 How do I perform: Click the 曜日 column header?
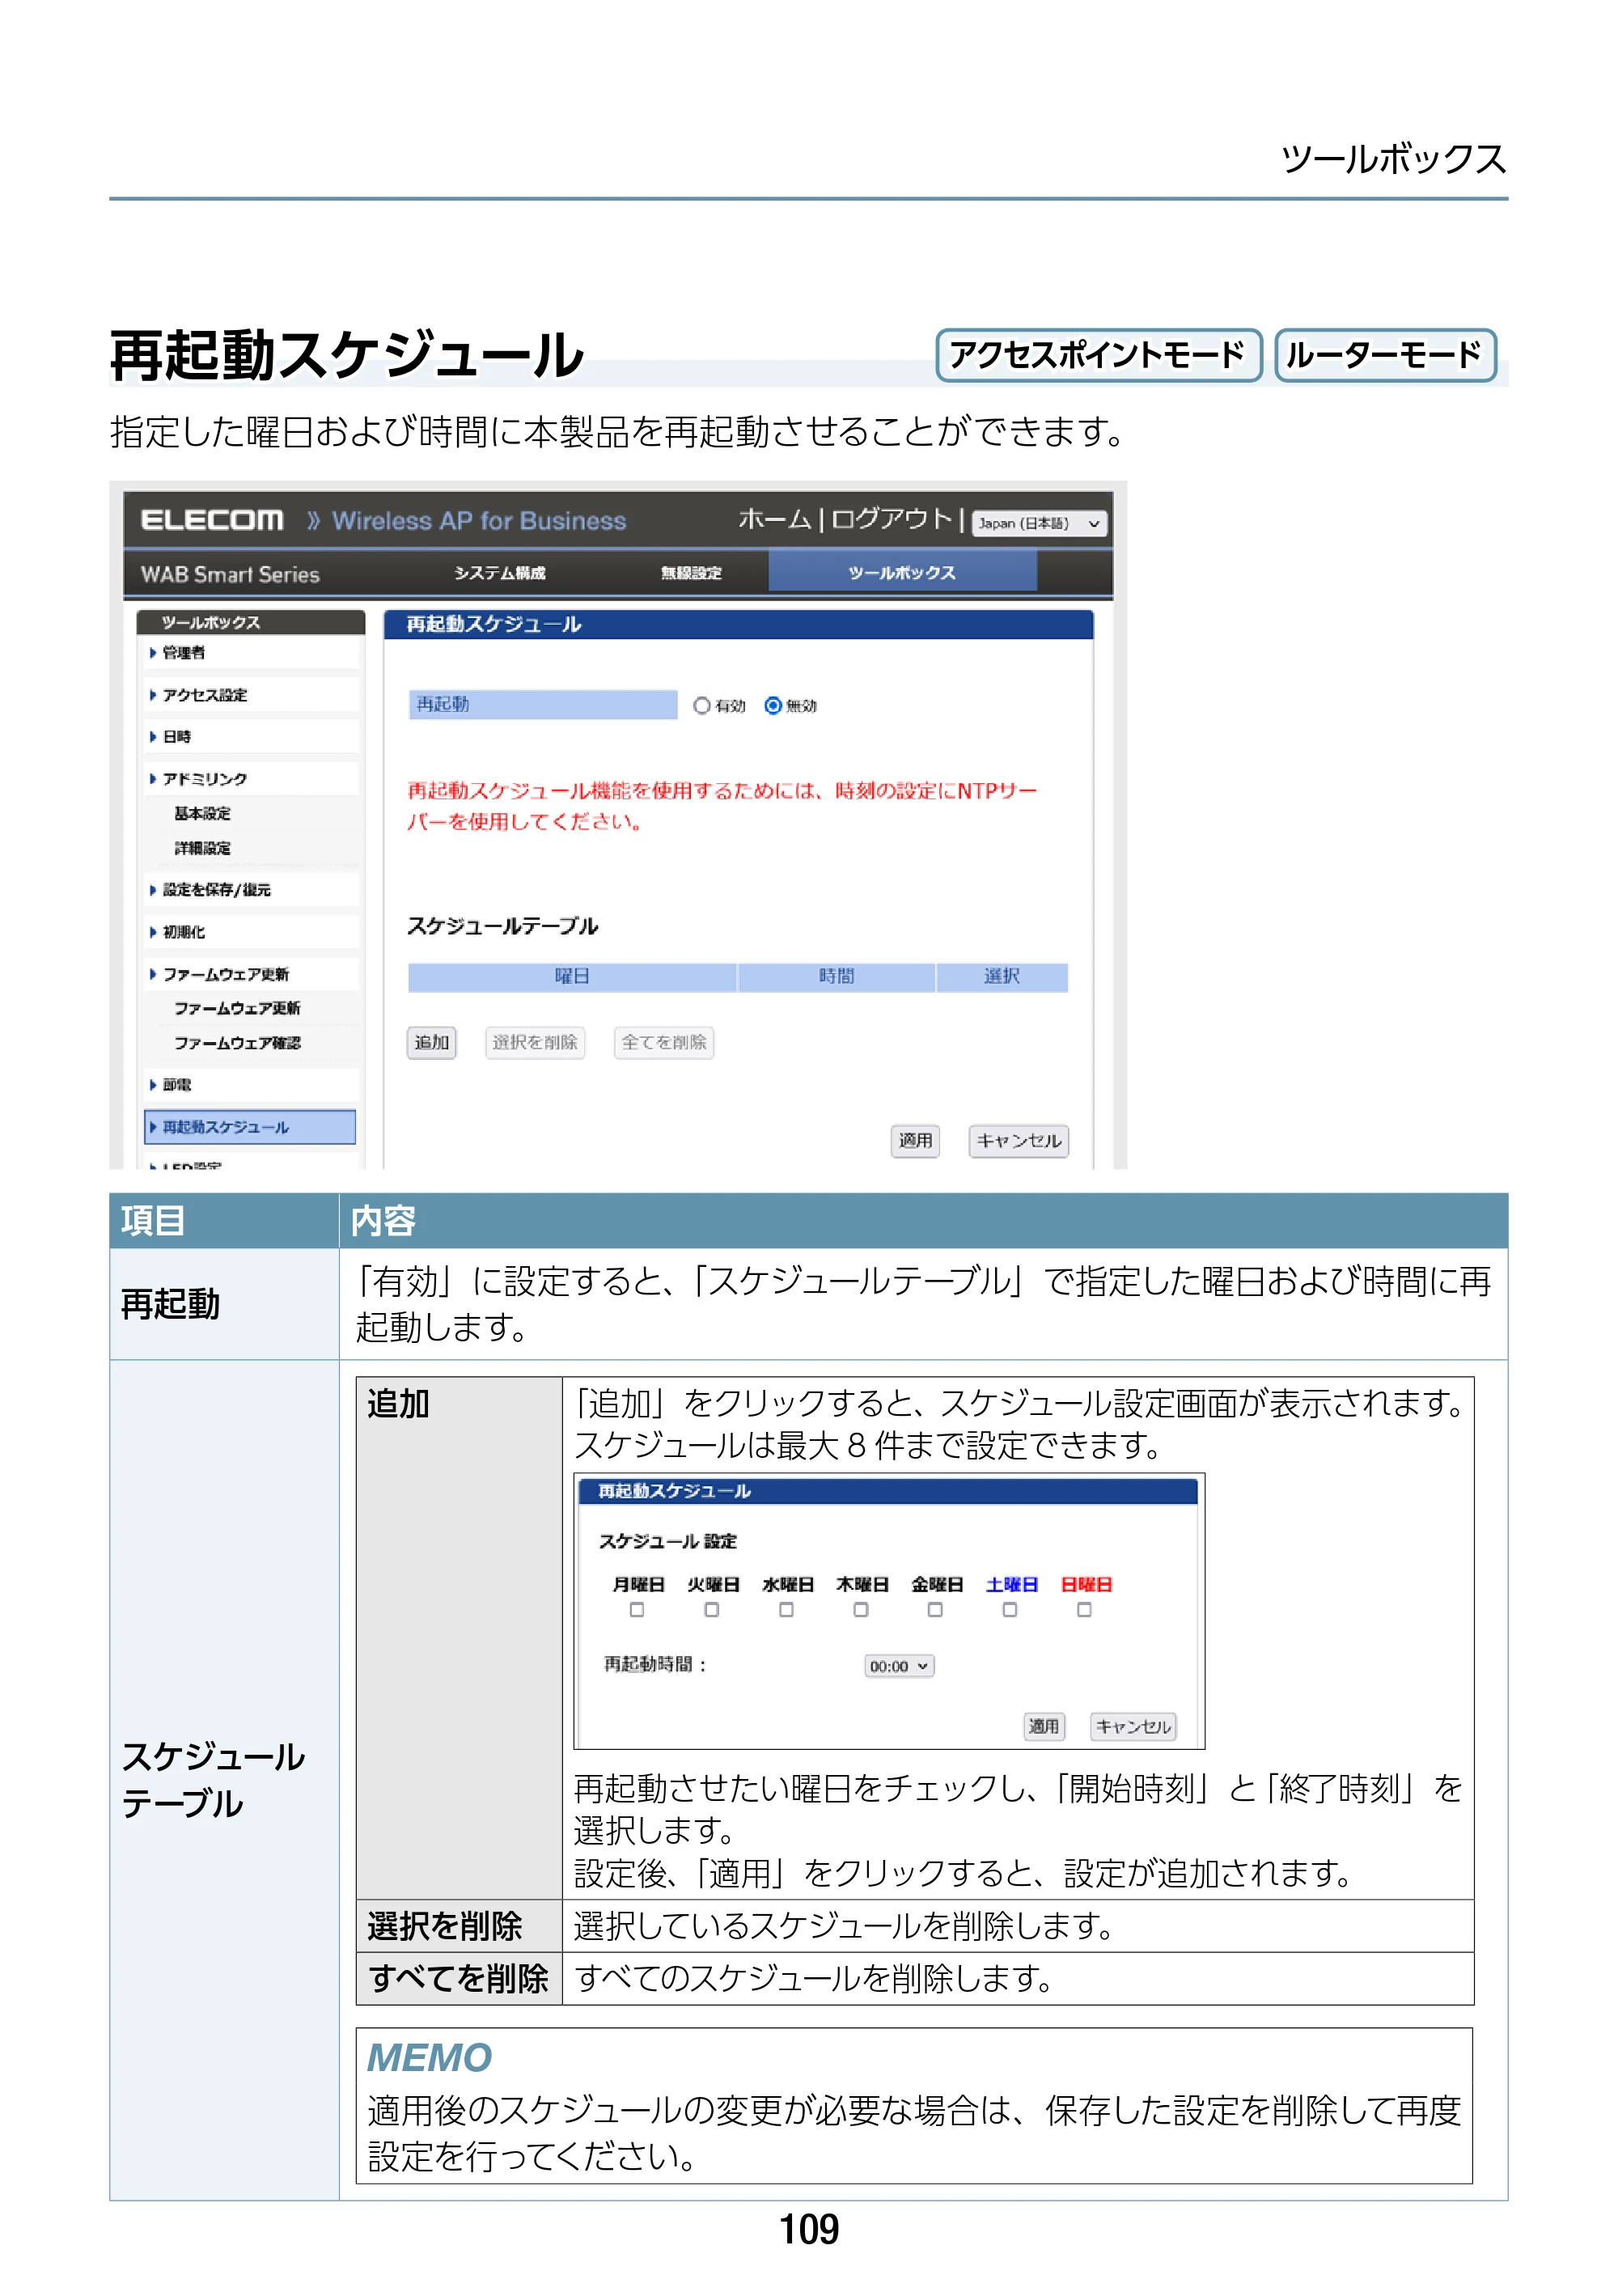tap(572, 977)
